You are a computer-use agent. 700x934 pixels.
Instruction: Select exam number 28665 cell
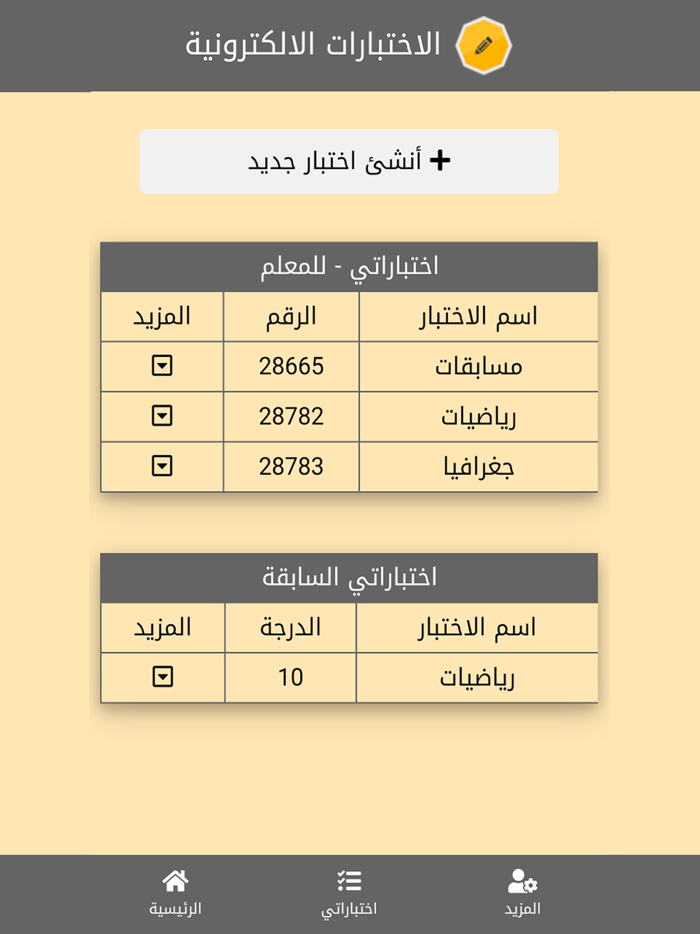coord(291,366)
